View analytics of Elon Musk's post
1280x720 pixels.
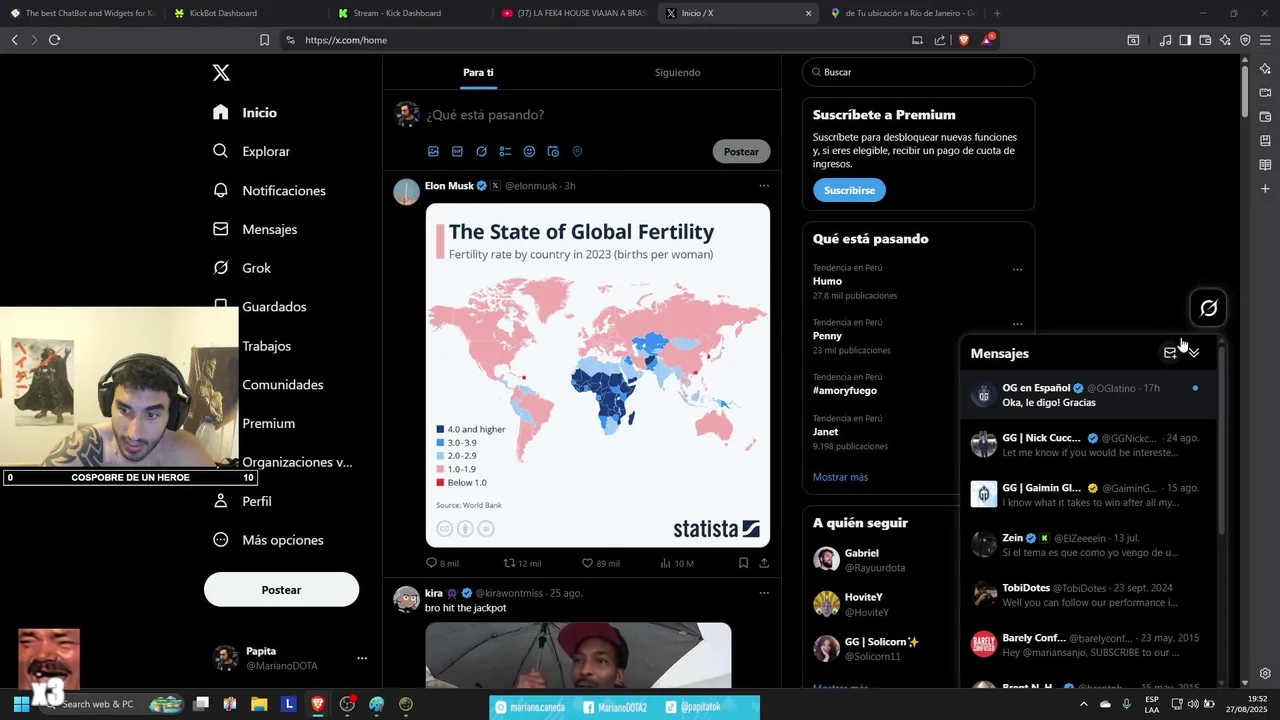[677, 563]
